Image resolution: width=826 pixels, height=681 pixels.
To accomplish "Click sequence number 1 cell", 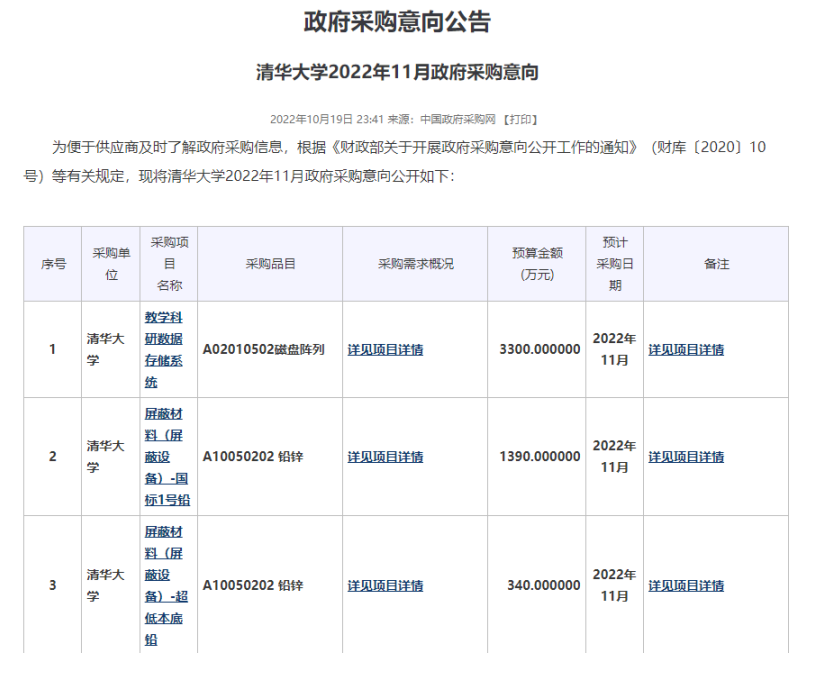I will coord(53,350).
